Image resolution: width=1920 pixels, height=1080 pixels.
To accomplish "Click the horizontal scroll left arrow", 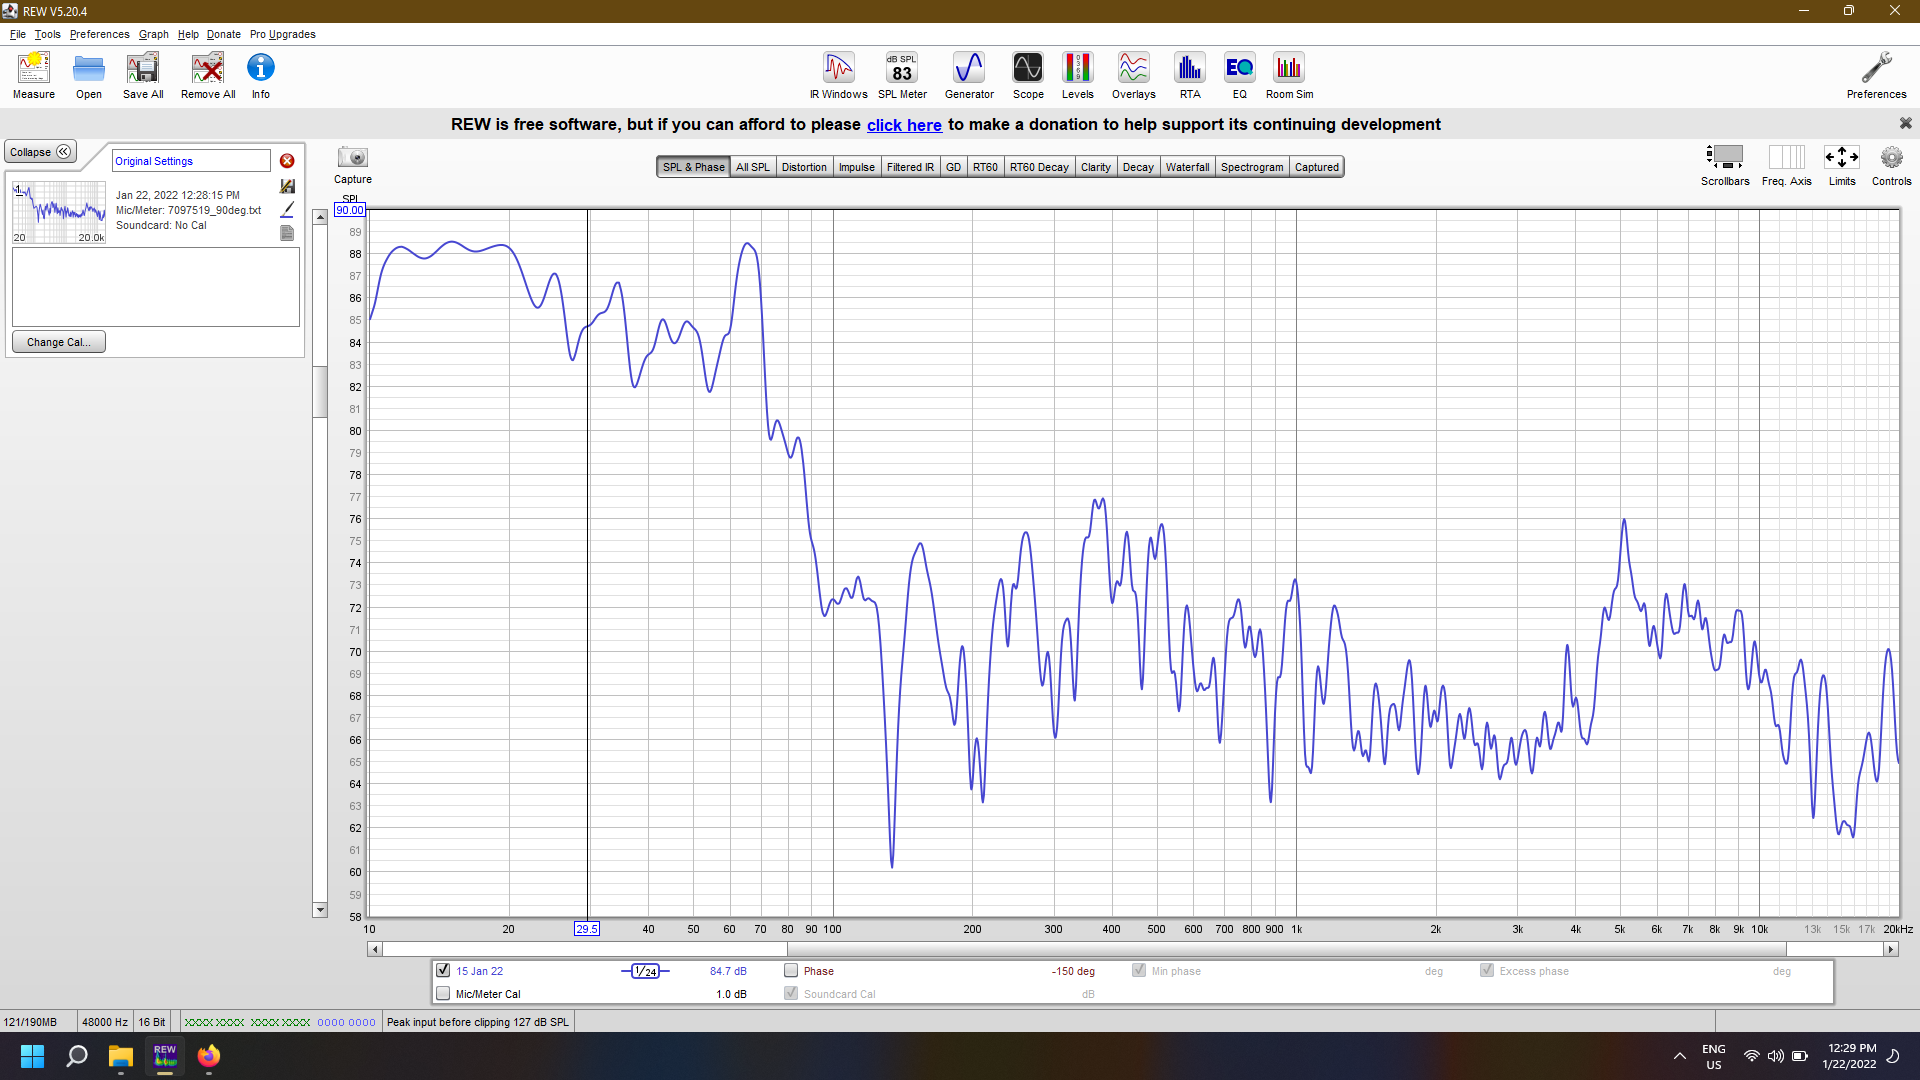I will [374, 949].
